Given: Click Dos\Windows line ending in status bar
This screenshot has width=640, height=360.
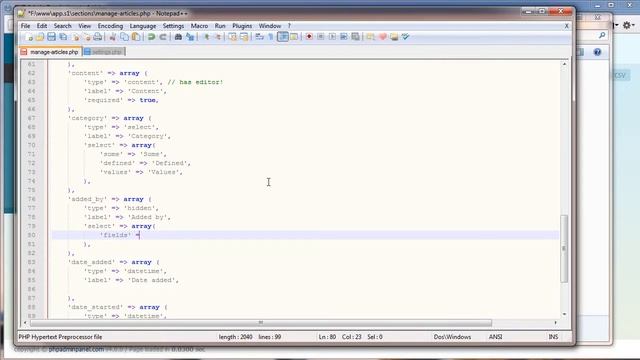Looking at the screenshot, I should tap(452, 337).
